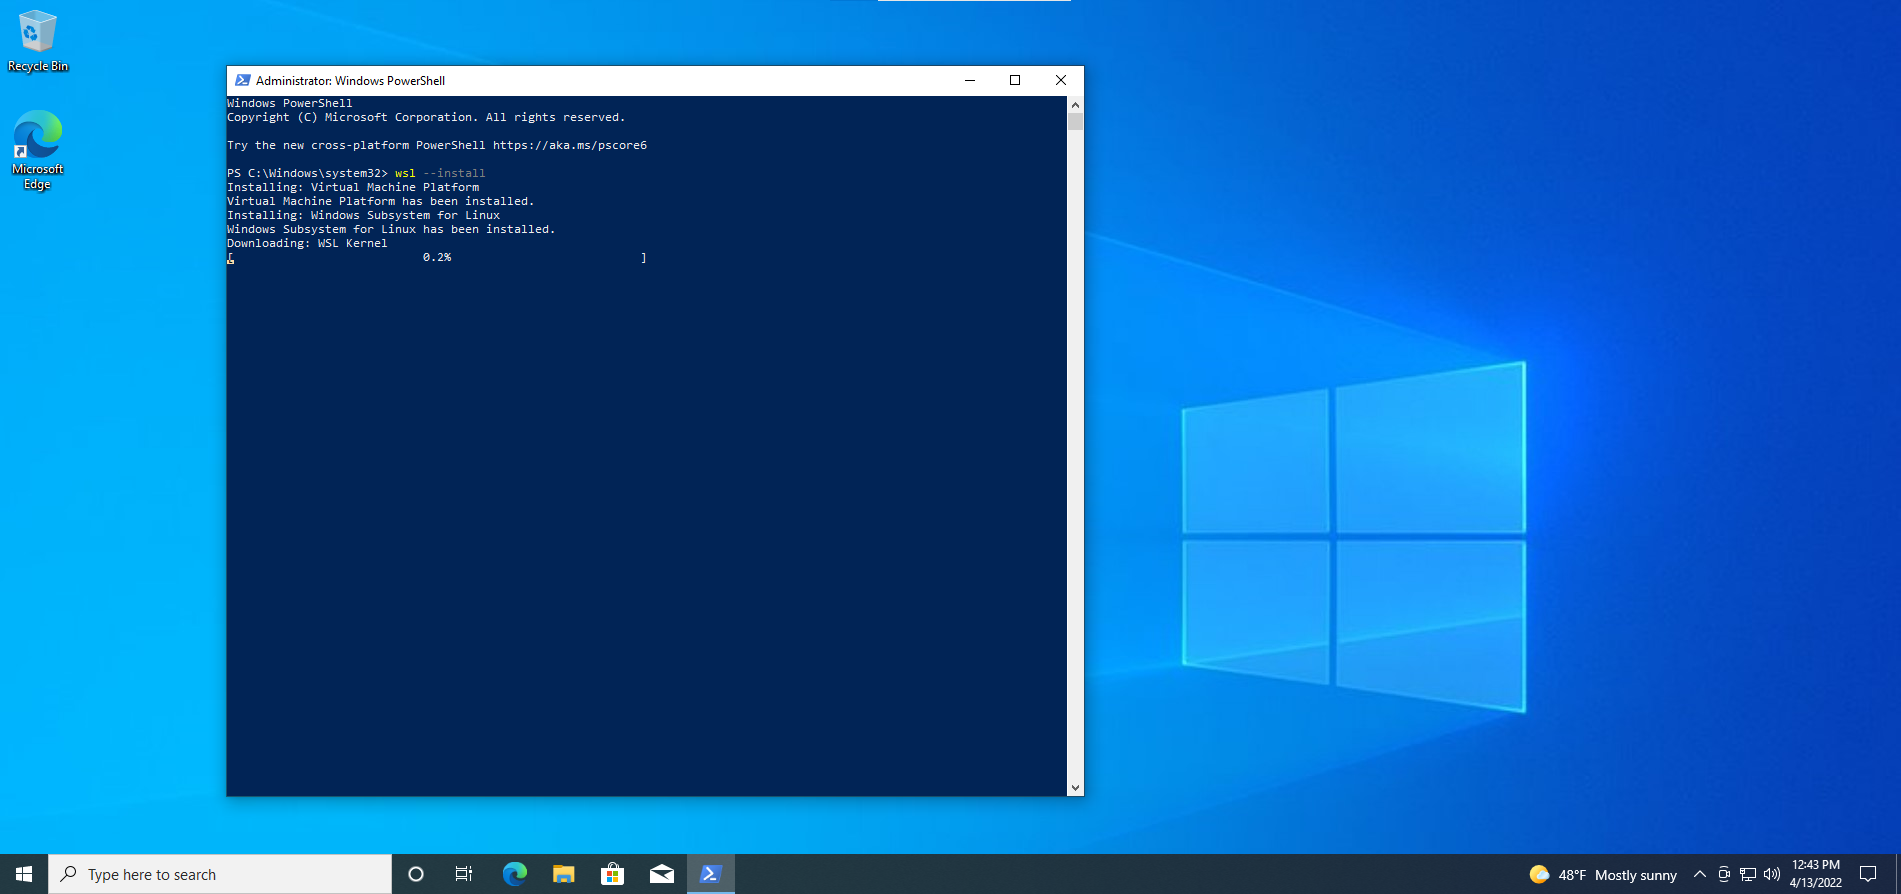Launch Microsoft Store from the taskbar
Viewport: 1901px width, 894px height.
pos(612,874)
